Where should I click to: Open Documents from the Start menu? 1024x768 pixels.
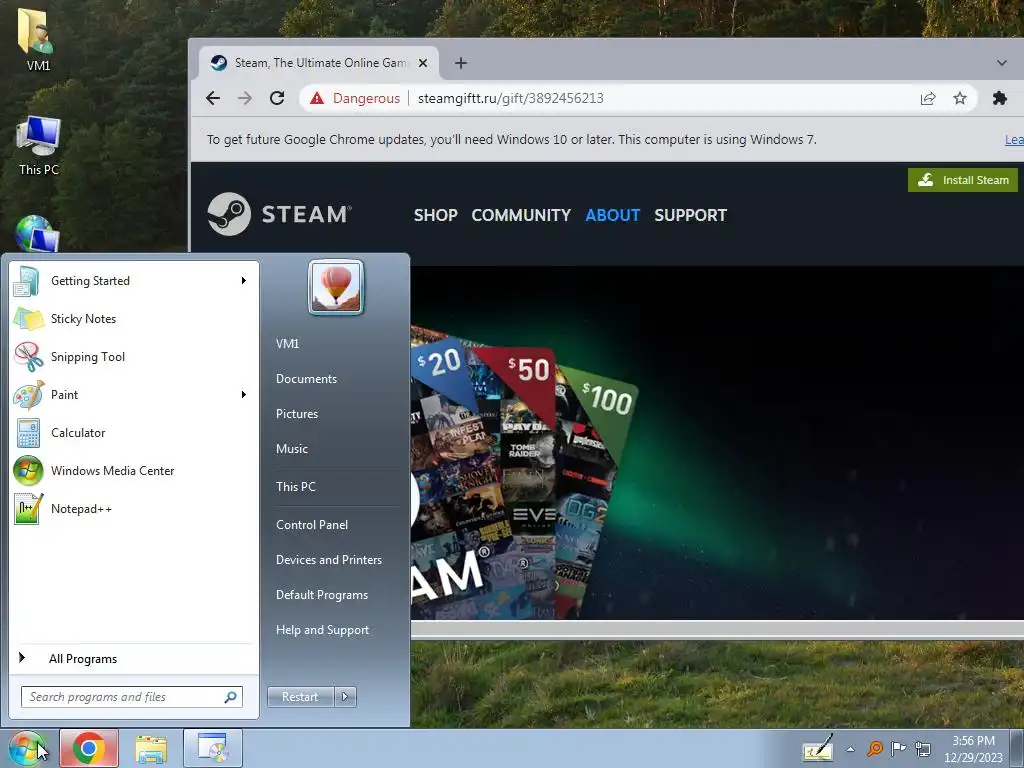(306, 379)
